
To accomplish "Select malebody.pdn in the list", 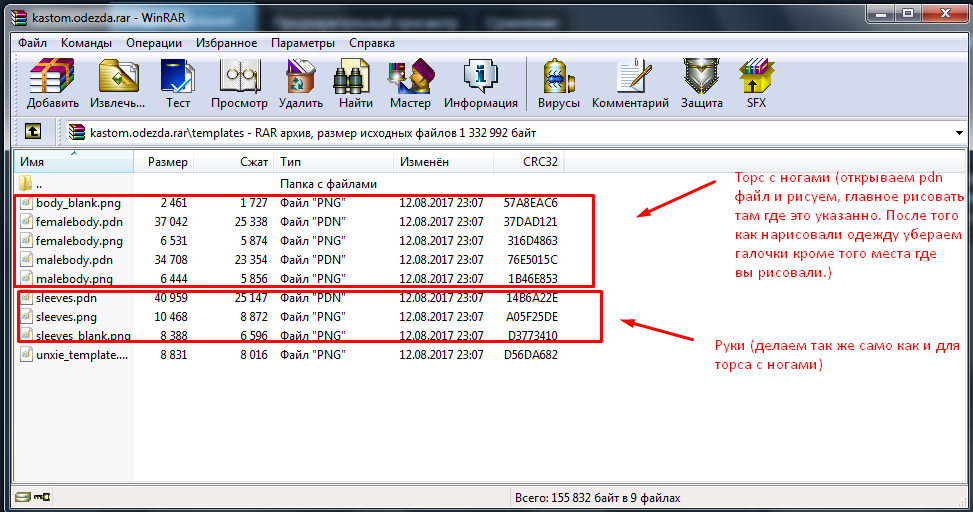I will (x=74, y=259).
